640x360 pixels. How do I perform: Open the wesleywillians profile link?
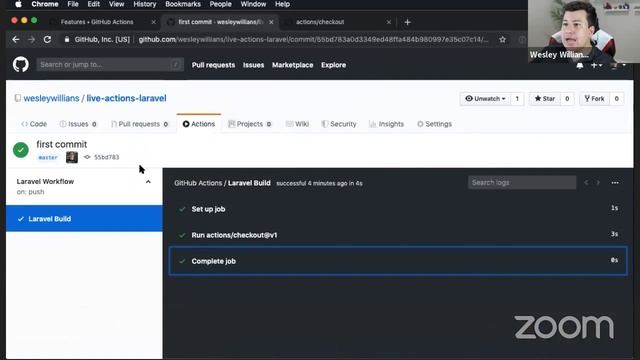51,98
